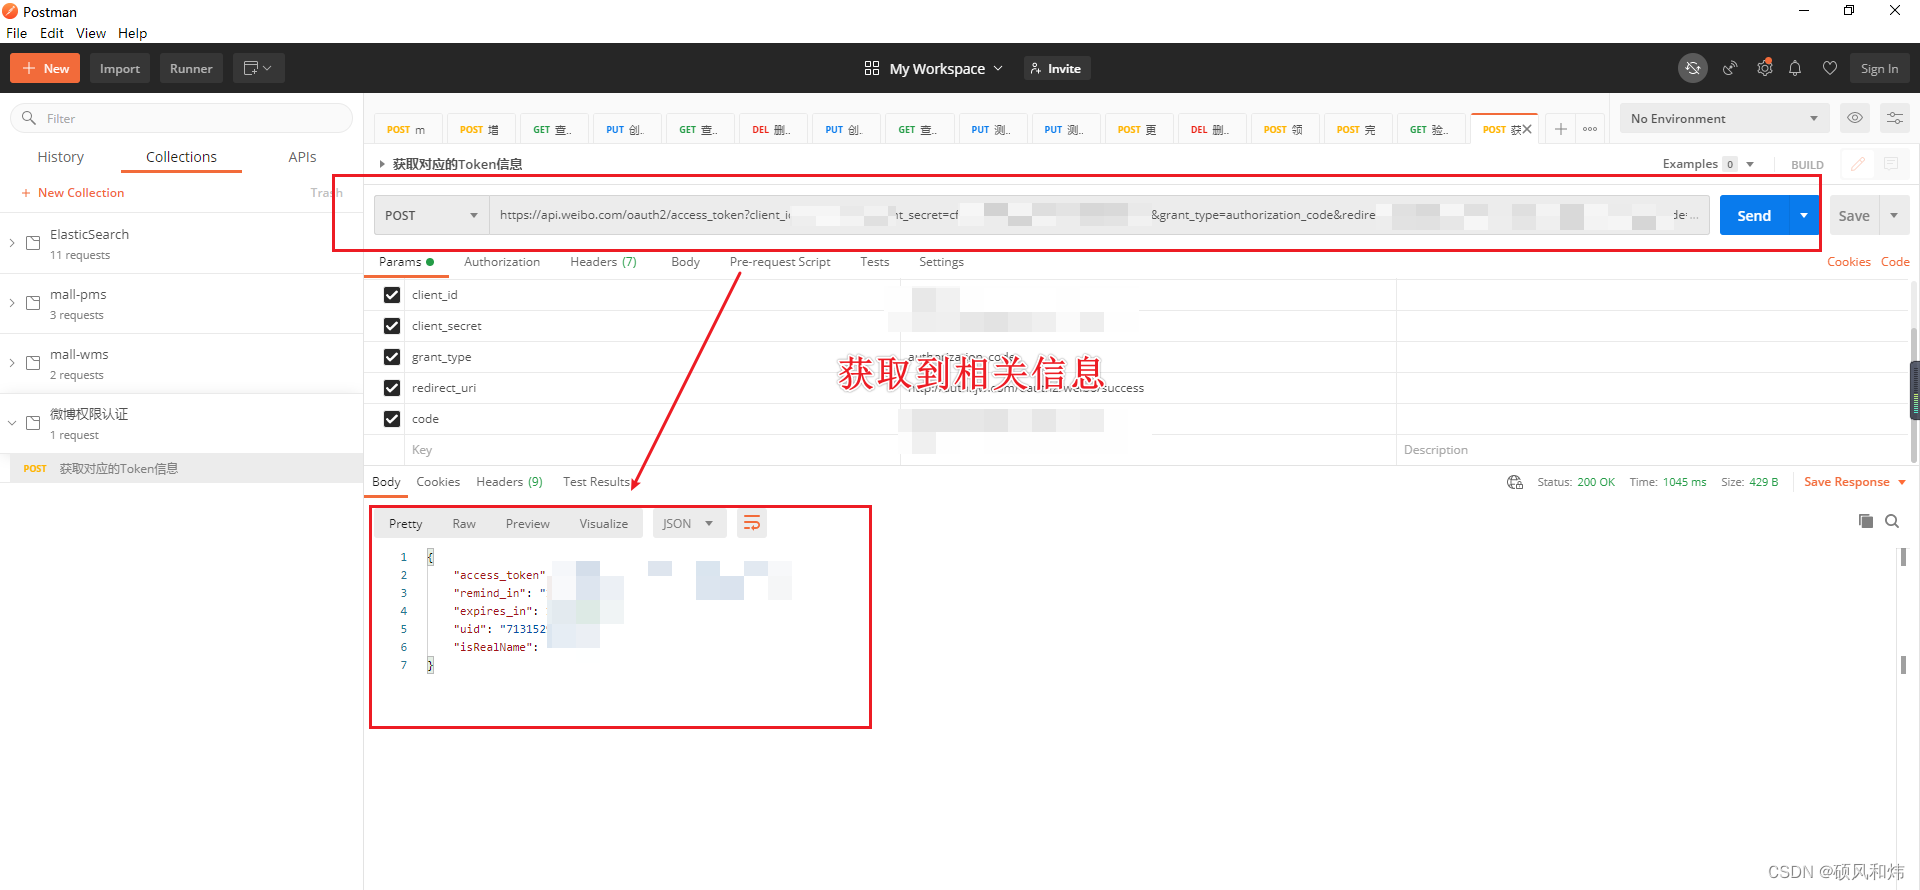Switch response view to Visualize

pos(604,524)
